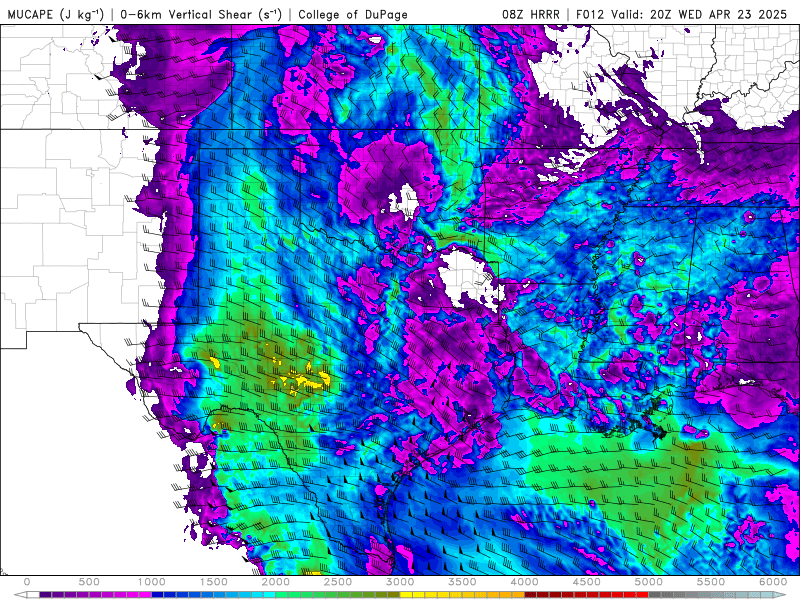
Task: Click the colorbar label 1000
Action: [x=152, y=582]
